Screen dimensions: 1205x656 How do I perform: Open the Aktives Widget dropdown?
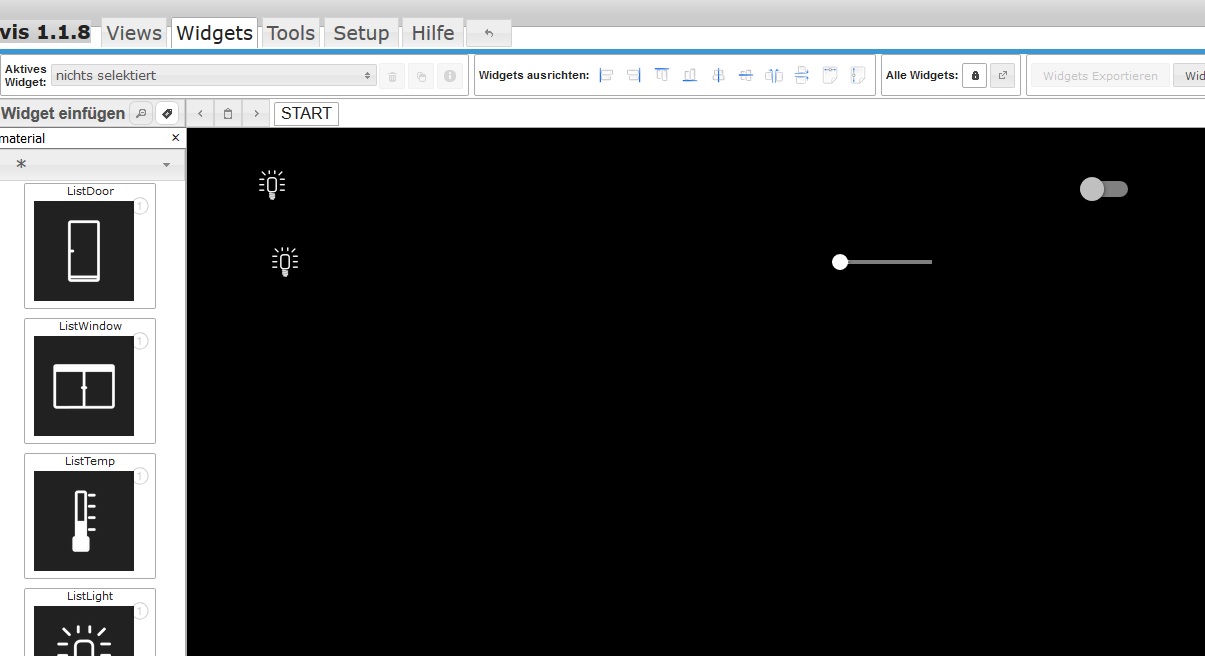pyautogui.click(x=214, y=76)
